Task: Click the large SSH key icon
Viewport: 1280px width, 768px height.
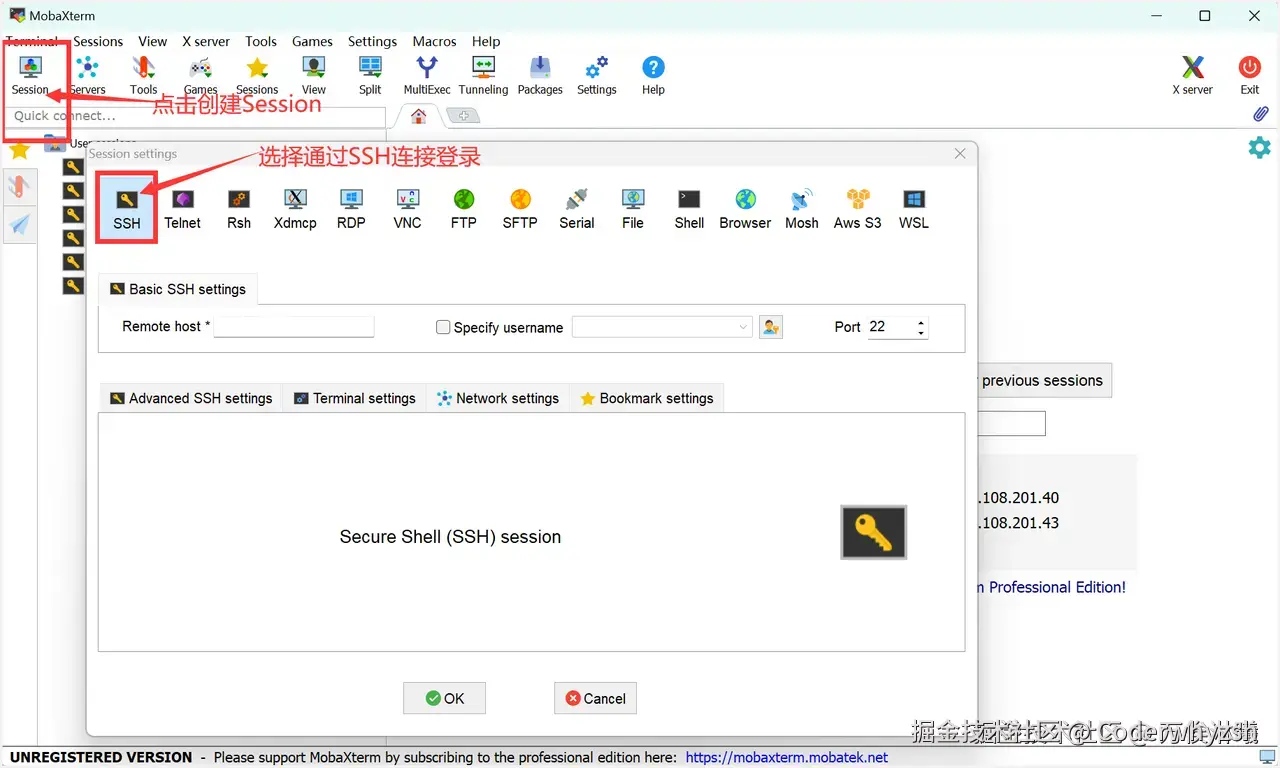Action: click(874, 532)
